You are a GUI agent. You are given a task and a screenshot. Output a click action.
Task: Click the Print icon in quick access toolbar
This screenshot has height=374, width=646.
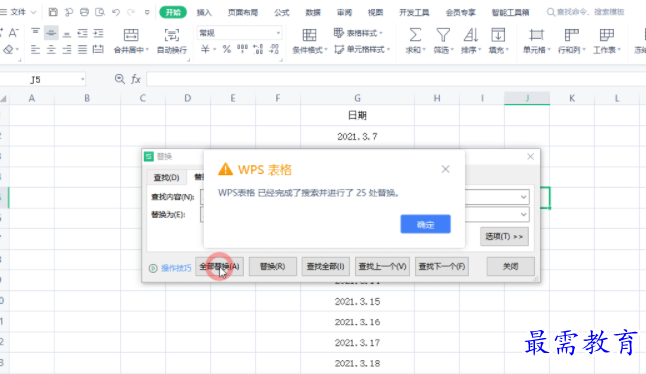tap(84, 12)
